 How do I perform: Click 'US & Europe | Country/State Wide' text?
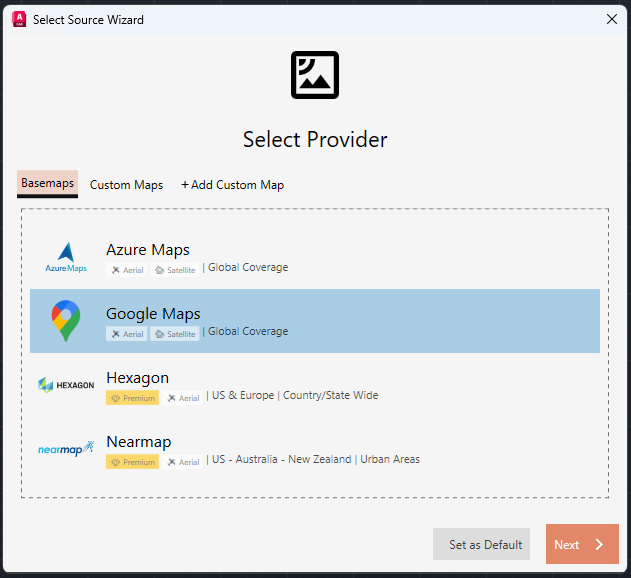tap(295, 395)
